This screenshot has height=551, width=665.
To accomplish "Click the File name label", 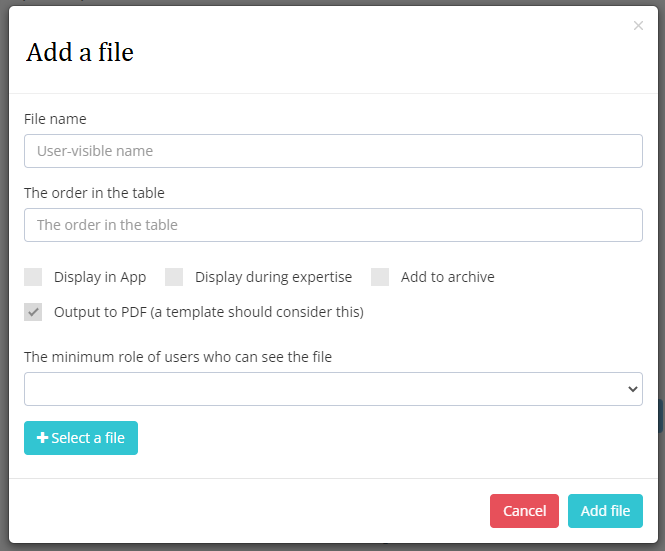I will click(55, 119).
